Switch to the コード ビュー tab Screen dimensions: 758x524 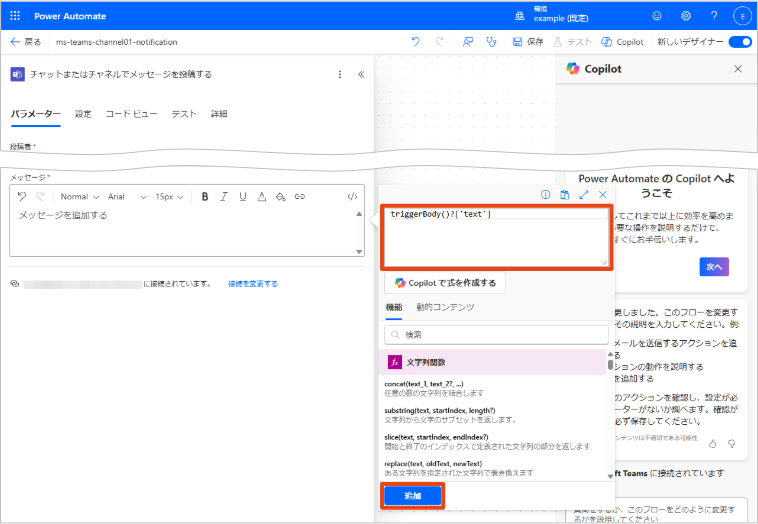(131, 114)
